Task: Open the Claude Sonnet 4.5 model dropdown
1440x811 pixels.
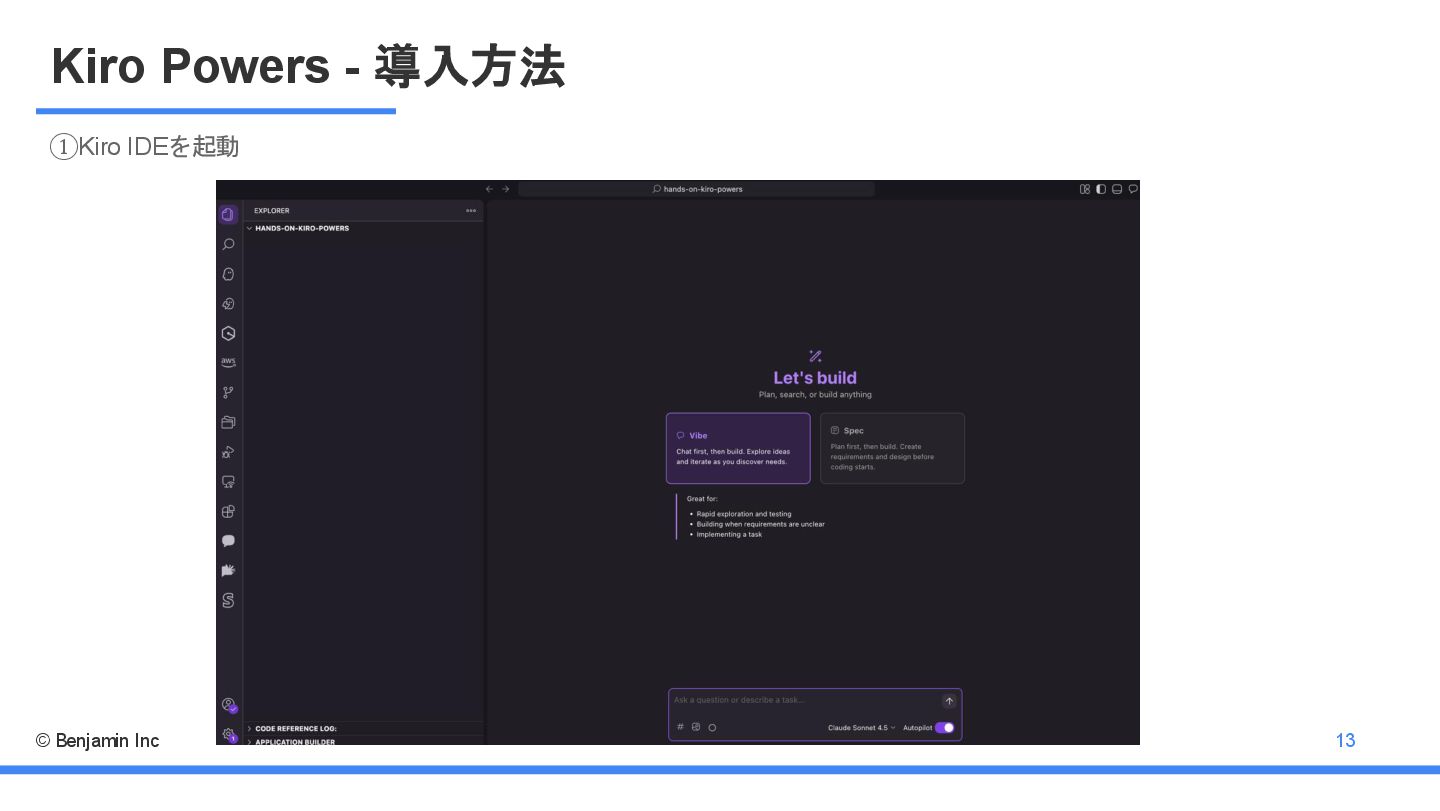Action: tap(861, 728)
